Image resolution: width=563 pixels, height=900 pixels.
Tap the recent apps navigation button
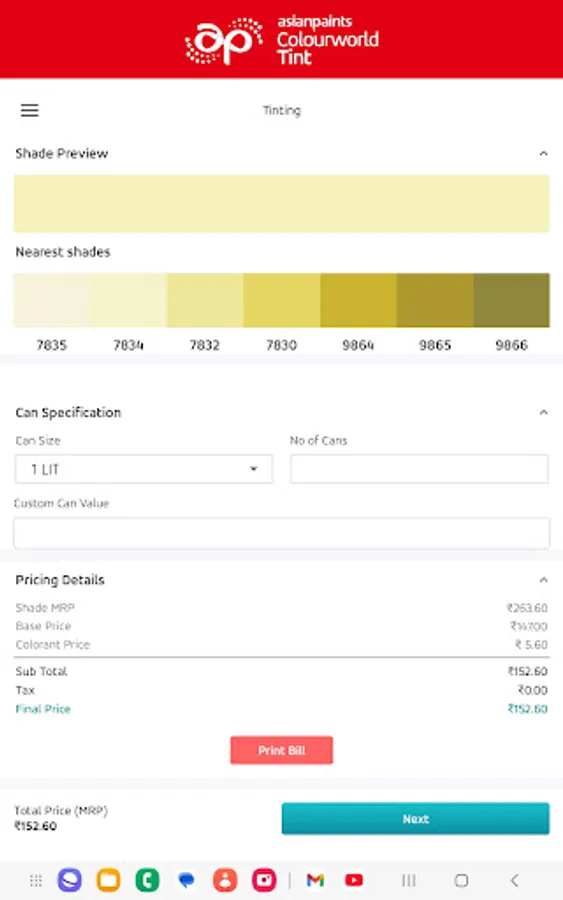click(x=409, y=880)
